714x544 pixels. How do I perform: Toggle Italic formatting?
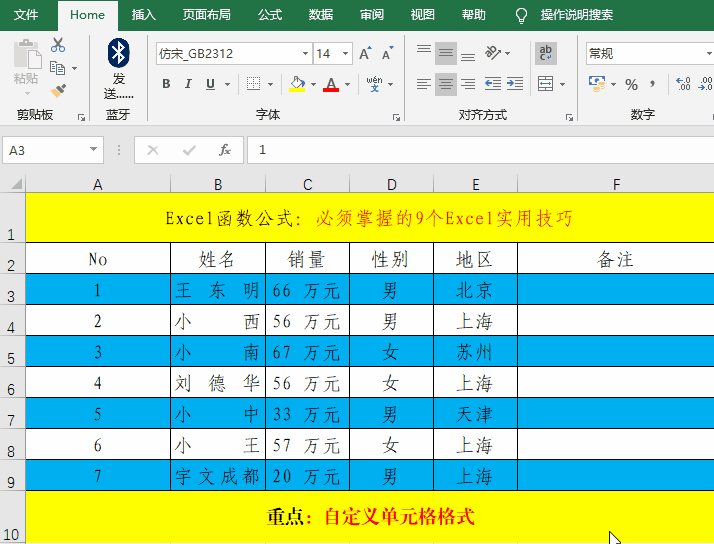189,85
